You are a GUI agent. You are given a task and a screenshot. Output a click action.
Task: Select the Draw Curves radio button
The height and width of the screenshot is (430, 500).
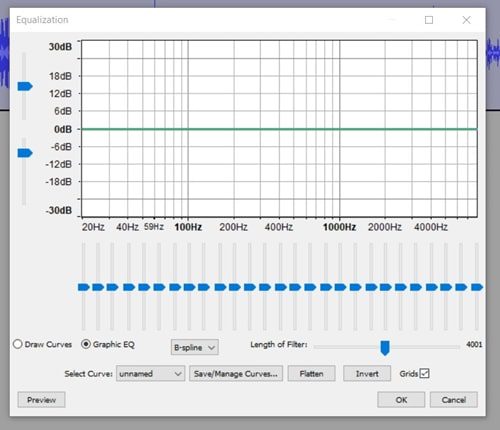[18, 344]
